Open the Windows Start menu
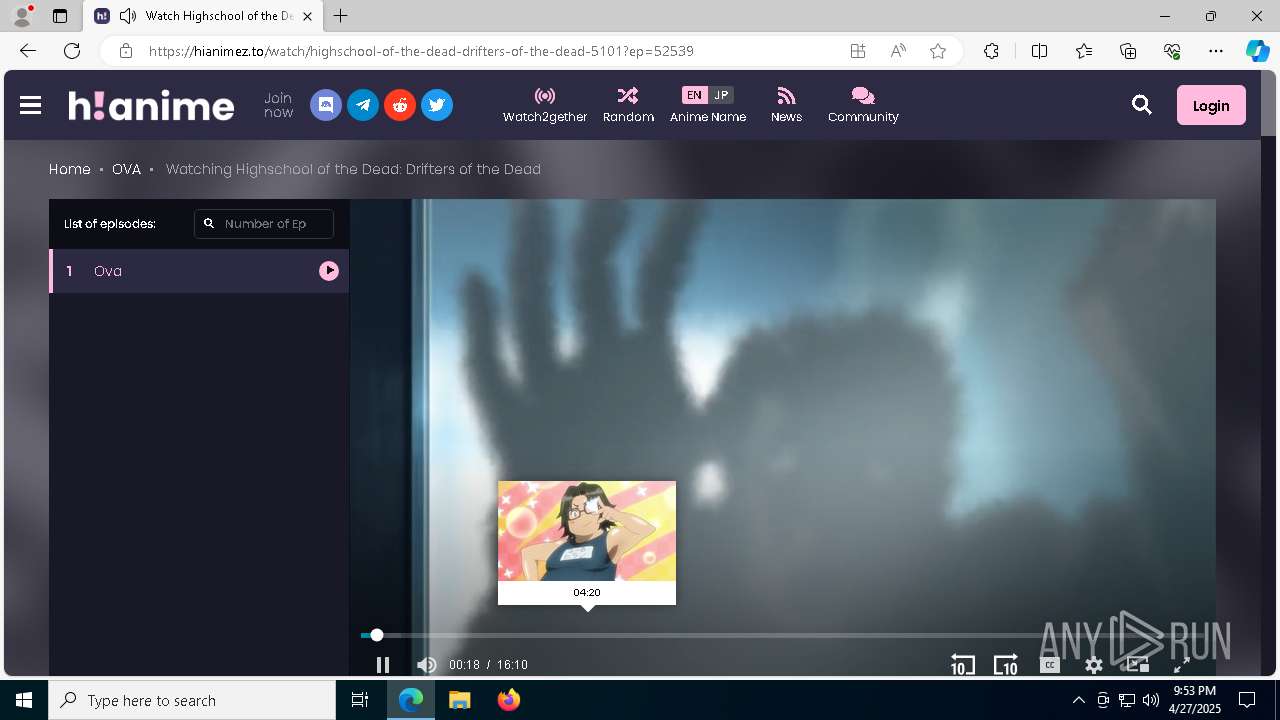The width and height of the screenshot is (1280, 720). pyautogui.click(x=24, y=700)
